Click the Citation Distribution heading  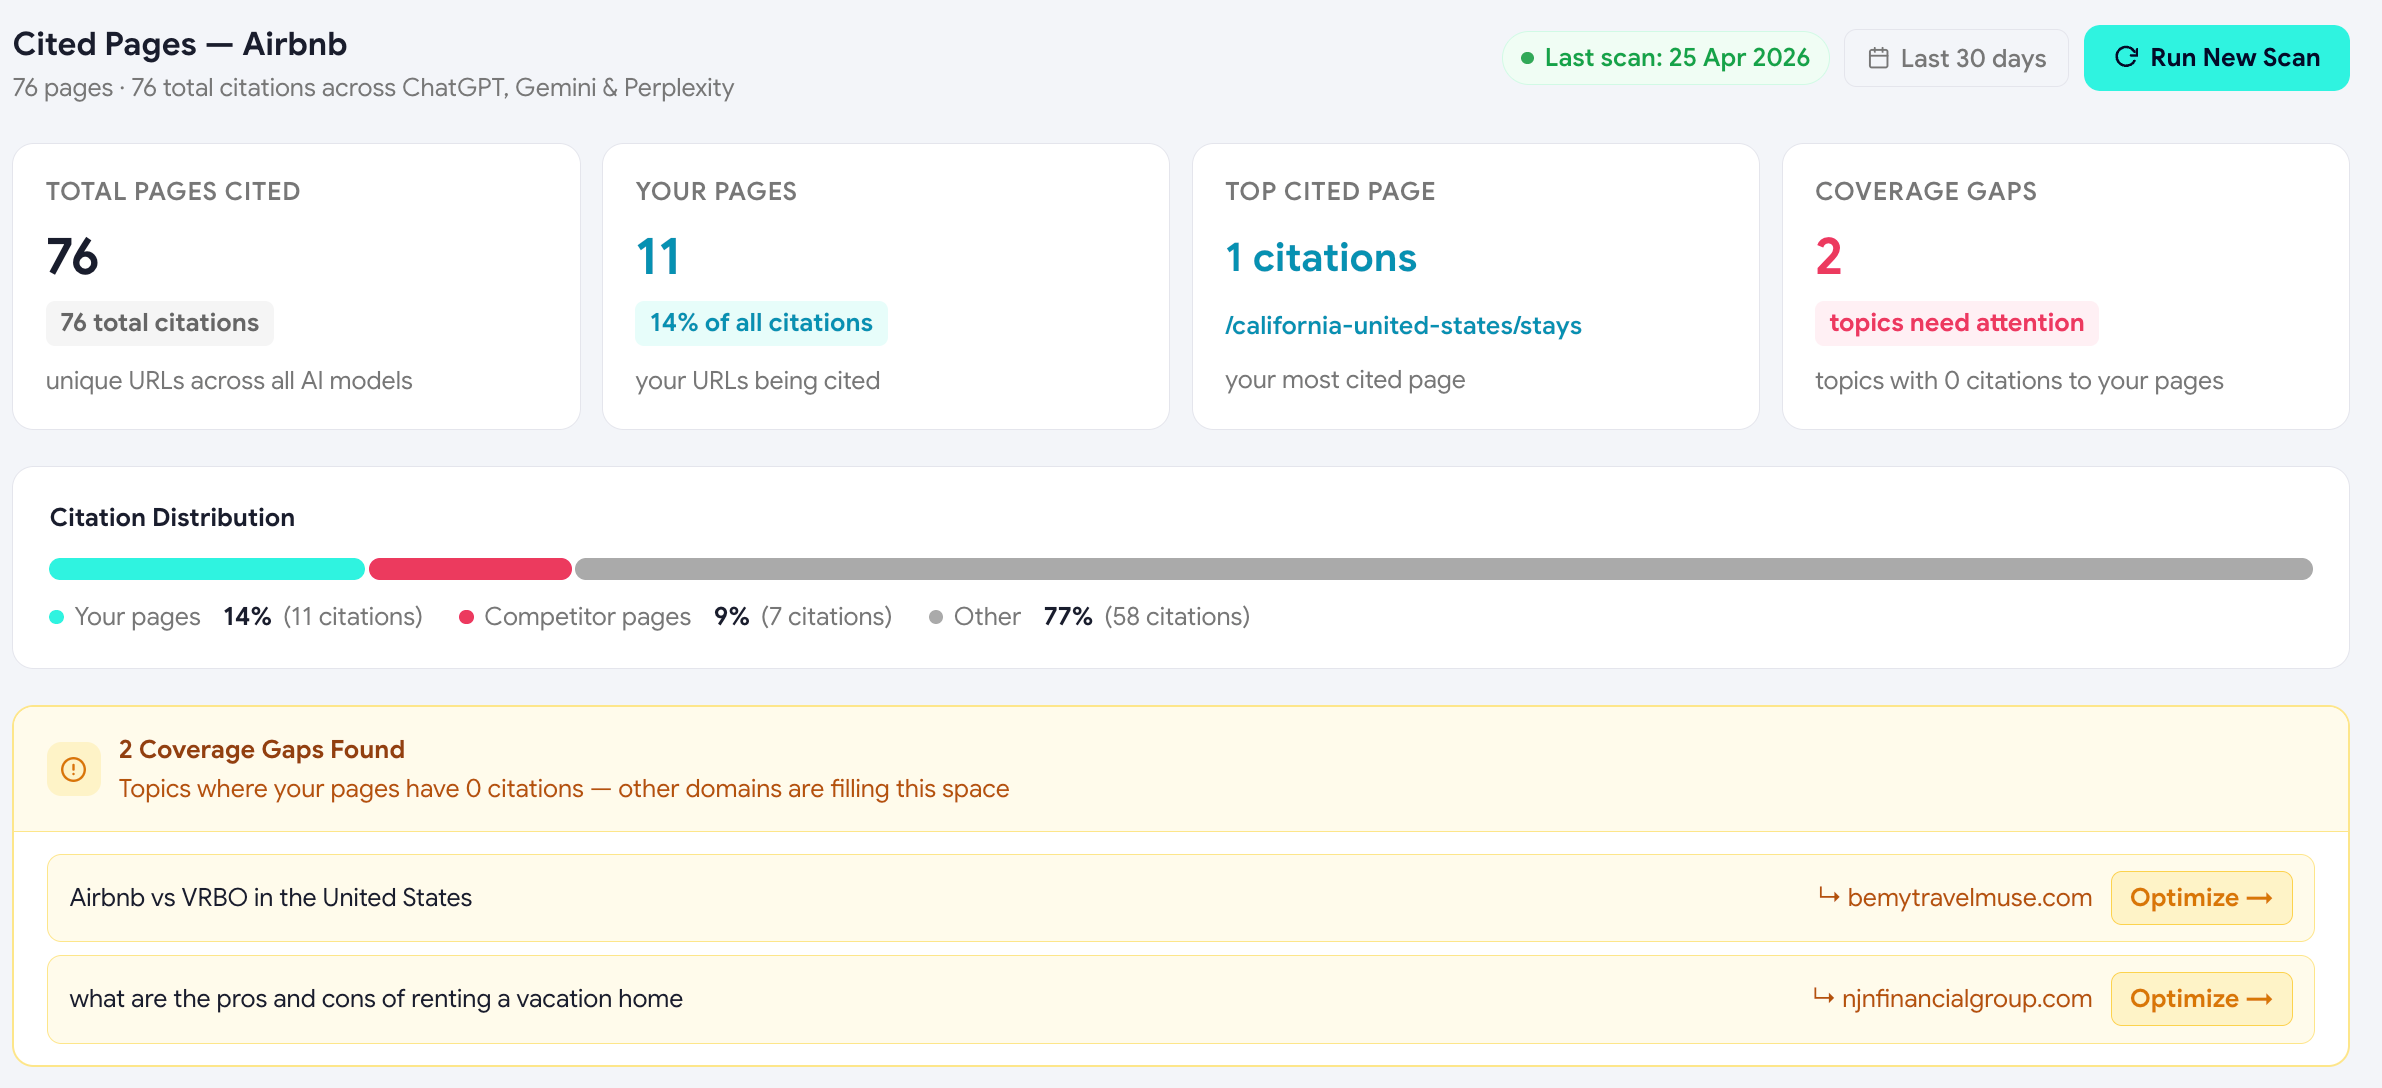click(172, 517)
